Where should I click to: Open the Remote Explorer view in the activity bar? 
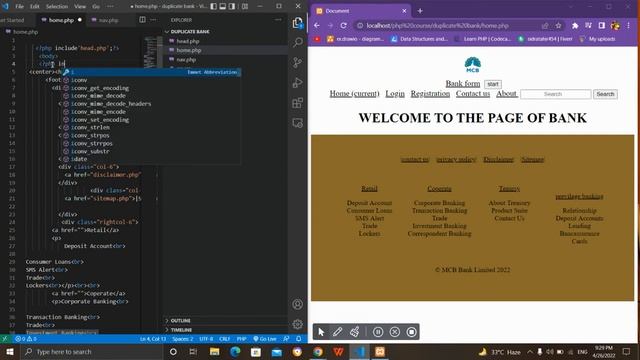(x=298, y=123)
